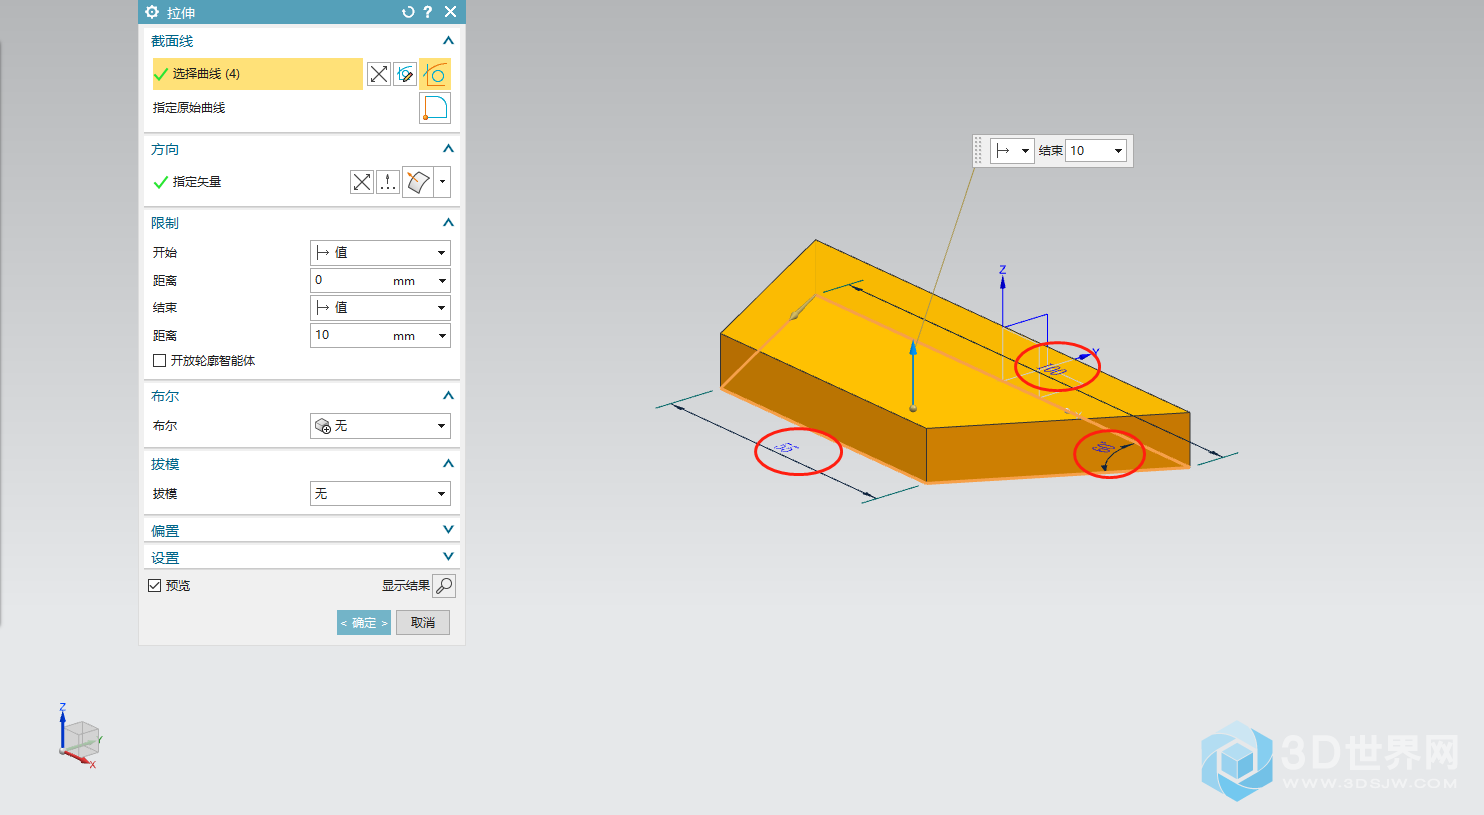This screenshot has height=815, width=1484.
Task: Open the 开始 limit type dropdown
Action: pyautogui.click(x=380, y=253)
